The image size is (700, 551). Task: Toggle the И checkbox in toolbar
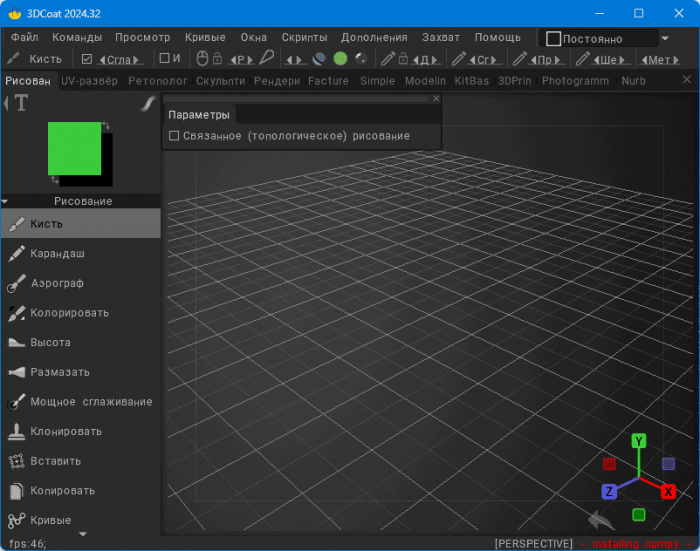165,59
